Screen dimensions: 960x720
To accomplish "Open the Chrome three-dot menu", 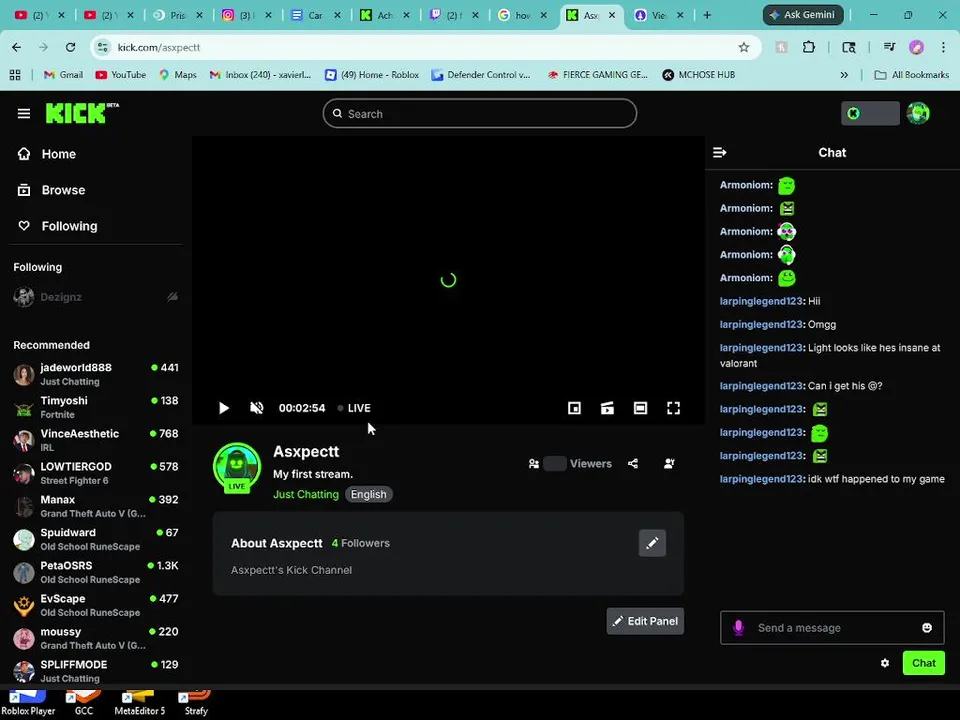I will (x=943, y=47).
